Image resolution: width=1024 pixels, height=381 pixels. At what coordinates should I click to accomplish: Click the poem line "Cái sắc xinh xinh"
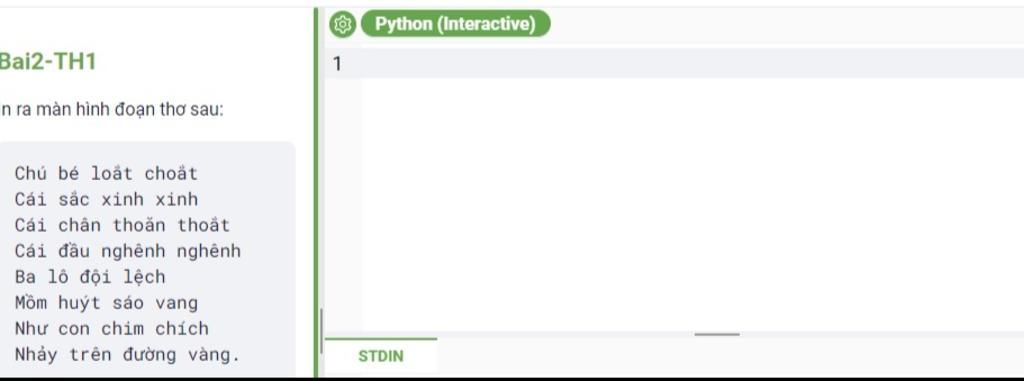point(106,199)
